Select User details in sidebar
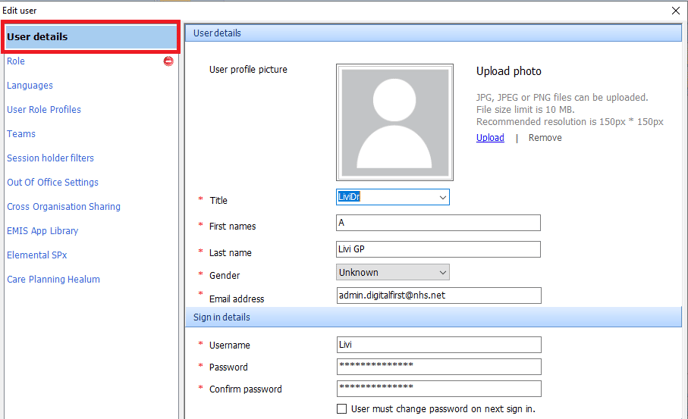688x419 pixels. coord(90,37)
